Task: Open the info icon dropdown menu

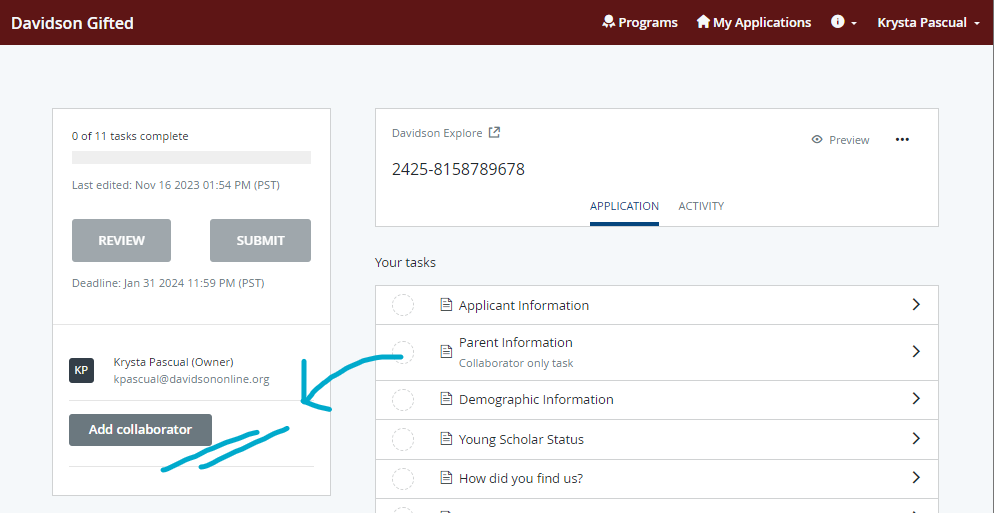Action: click(x=844, y=22)
